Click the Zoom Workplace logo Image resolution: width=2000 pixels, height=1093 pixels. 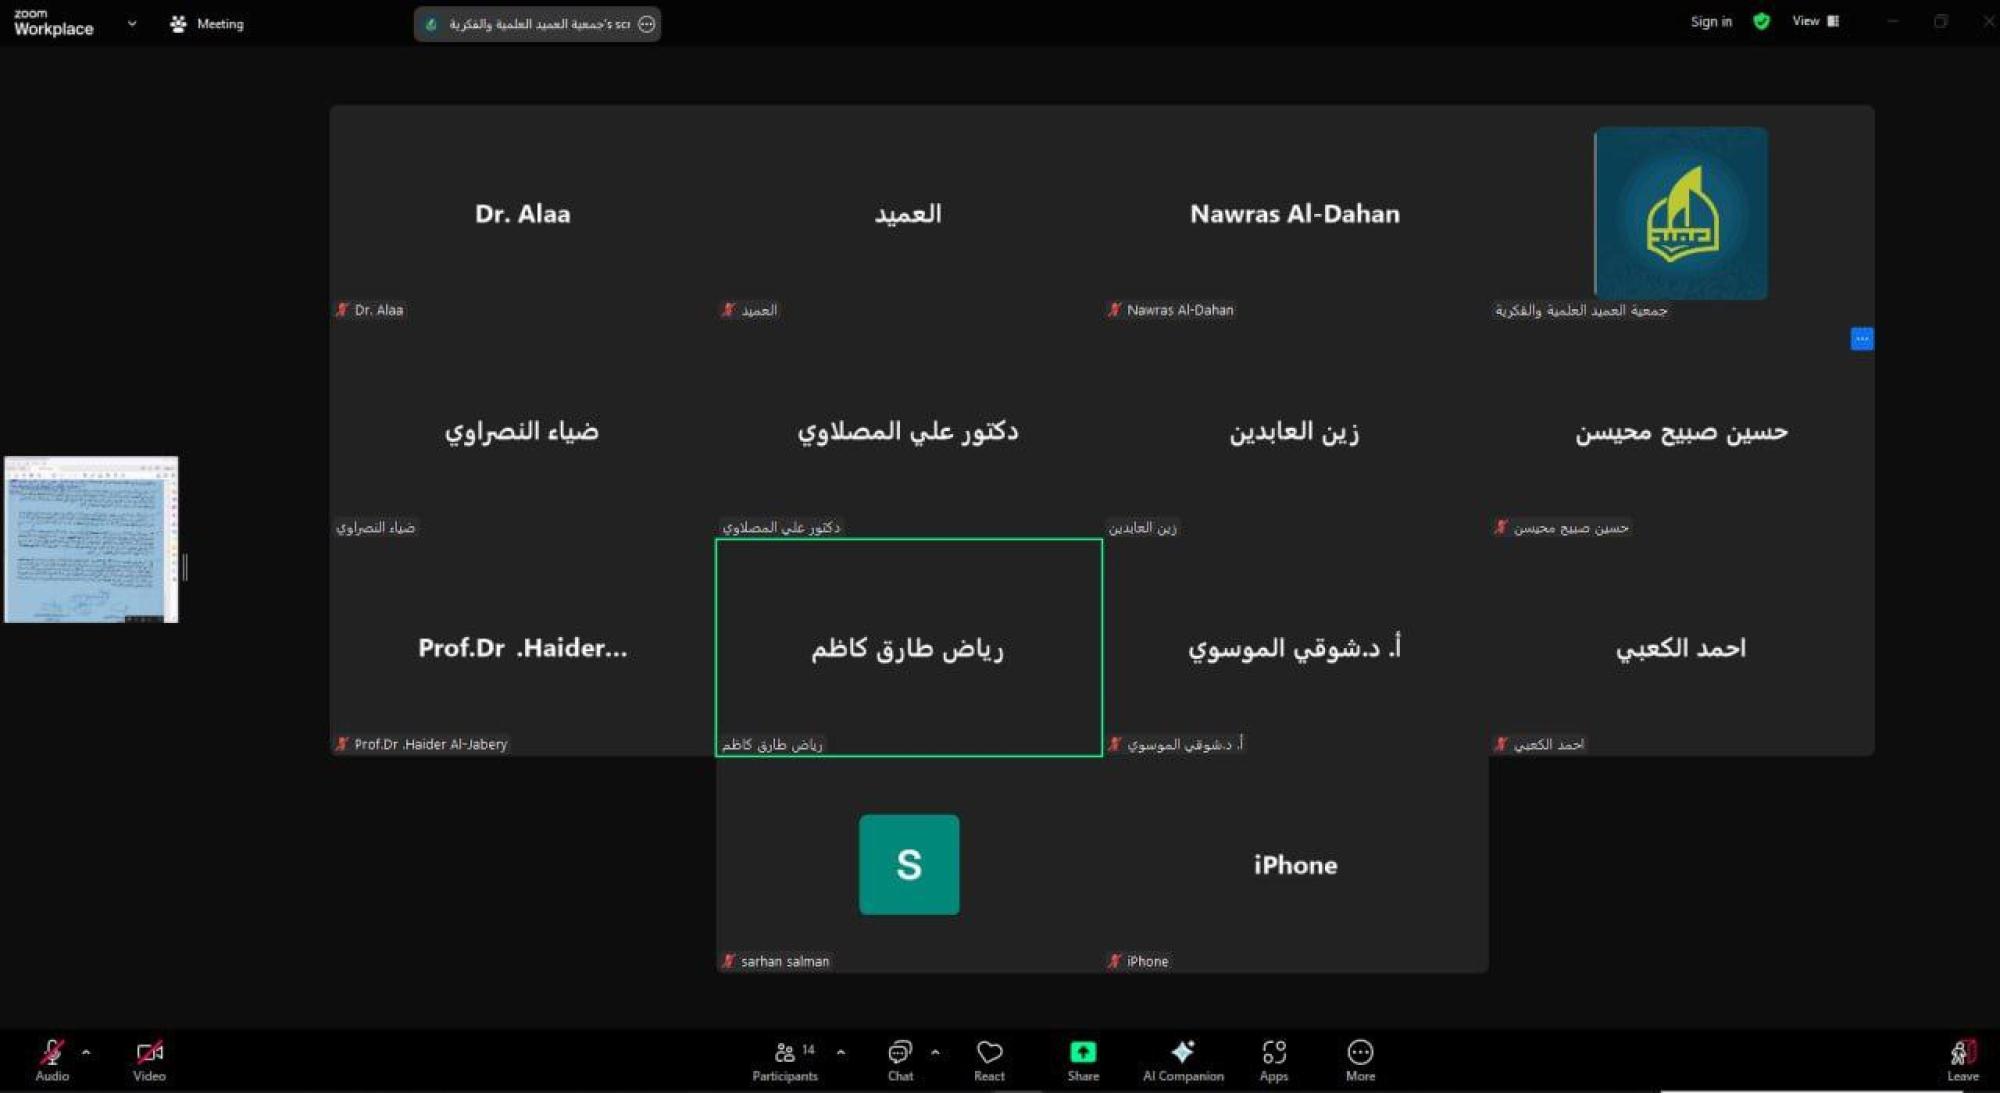point(54,22)
